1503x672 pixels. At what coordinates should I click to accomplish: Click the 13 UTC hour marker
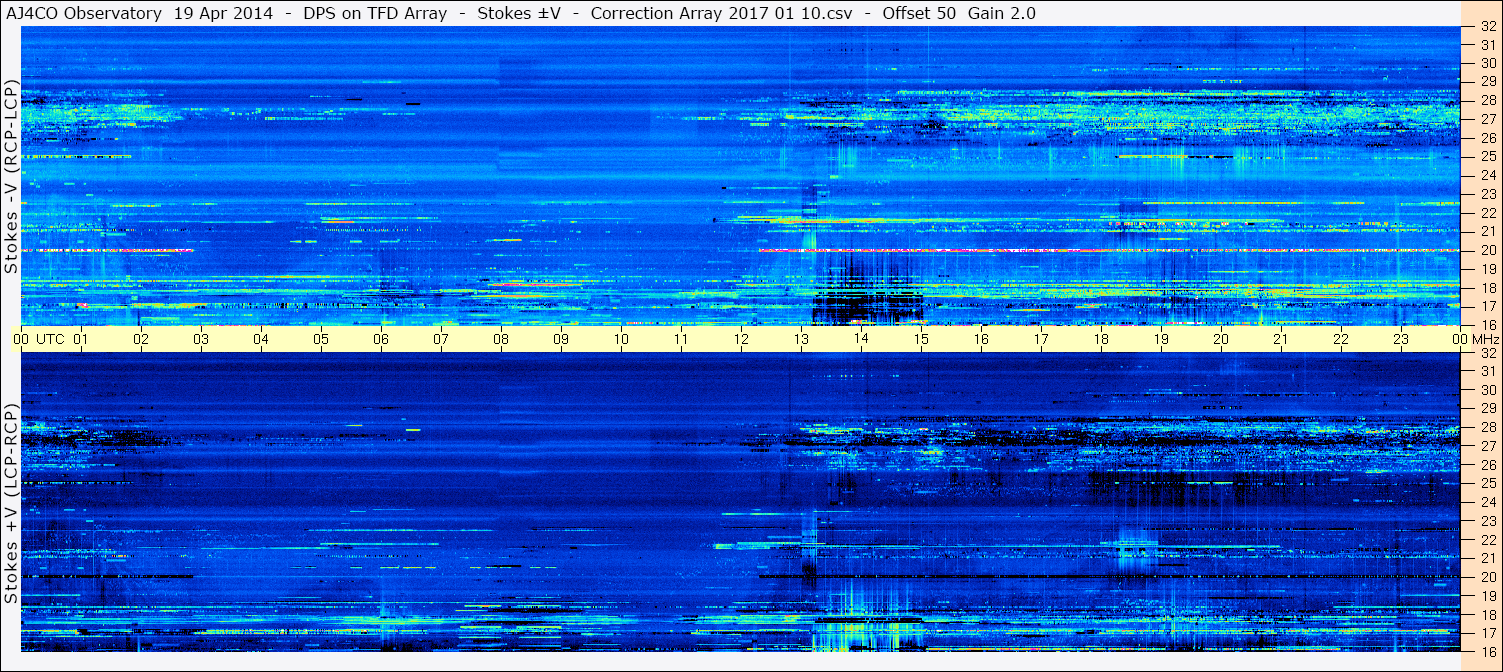801,339
